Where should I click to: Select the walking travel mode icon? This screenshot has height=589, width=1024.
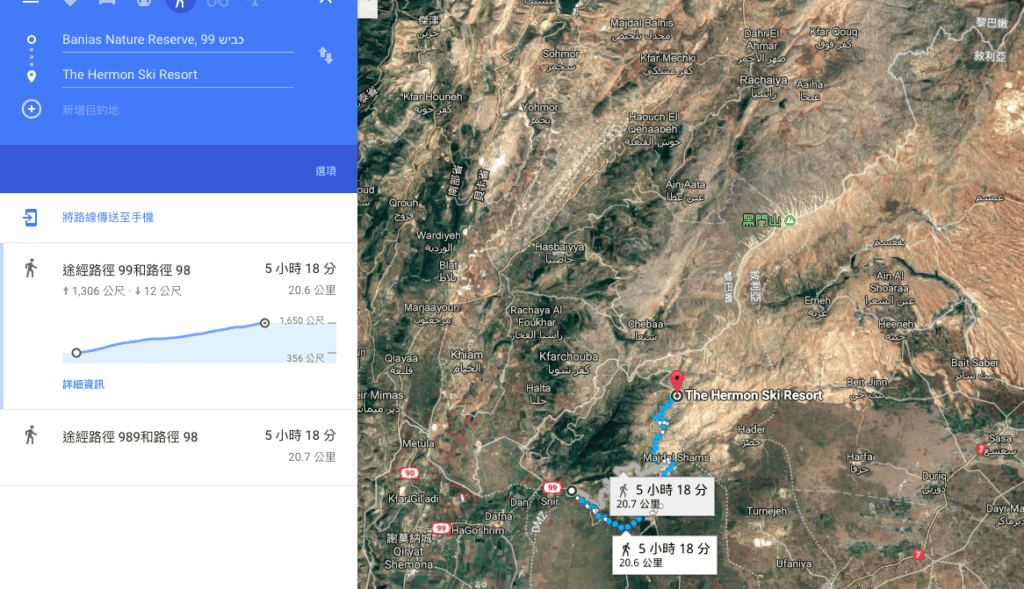[x=180, y=3]
